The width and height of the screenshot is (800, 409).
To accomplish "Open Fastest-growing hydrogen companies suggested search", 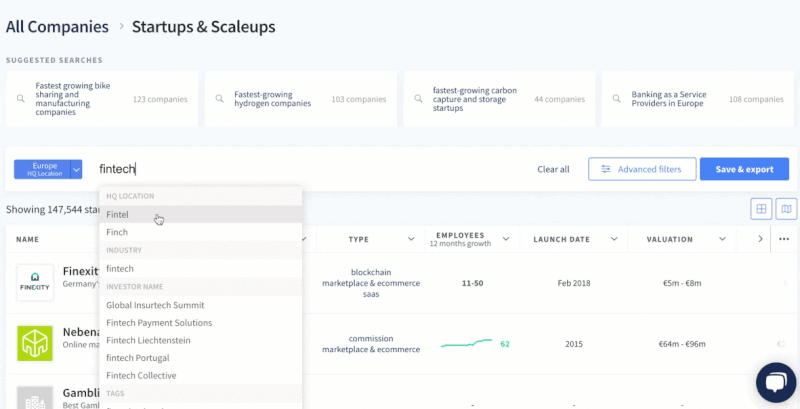I will click(301, 99).
